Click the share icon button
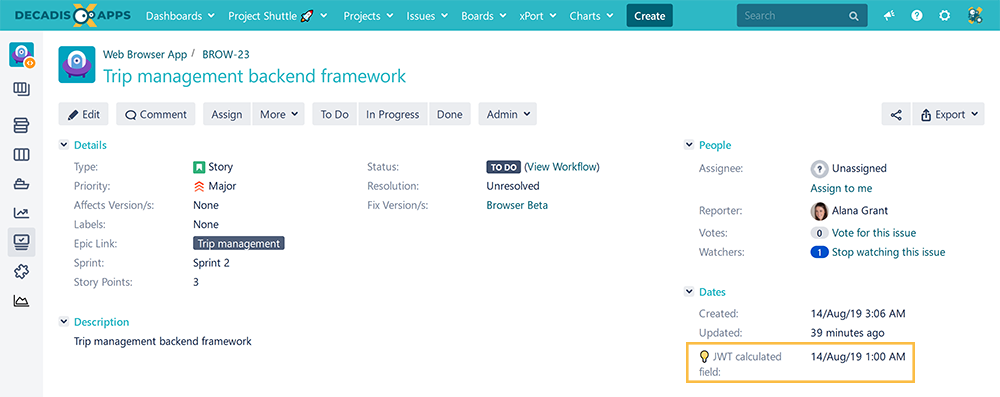Screen dimensions: 1000x397 point(896,114)
